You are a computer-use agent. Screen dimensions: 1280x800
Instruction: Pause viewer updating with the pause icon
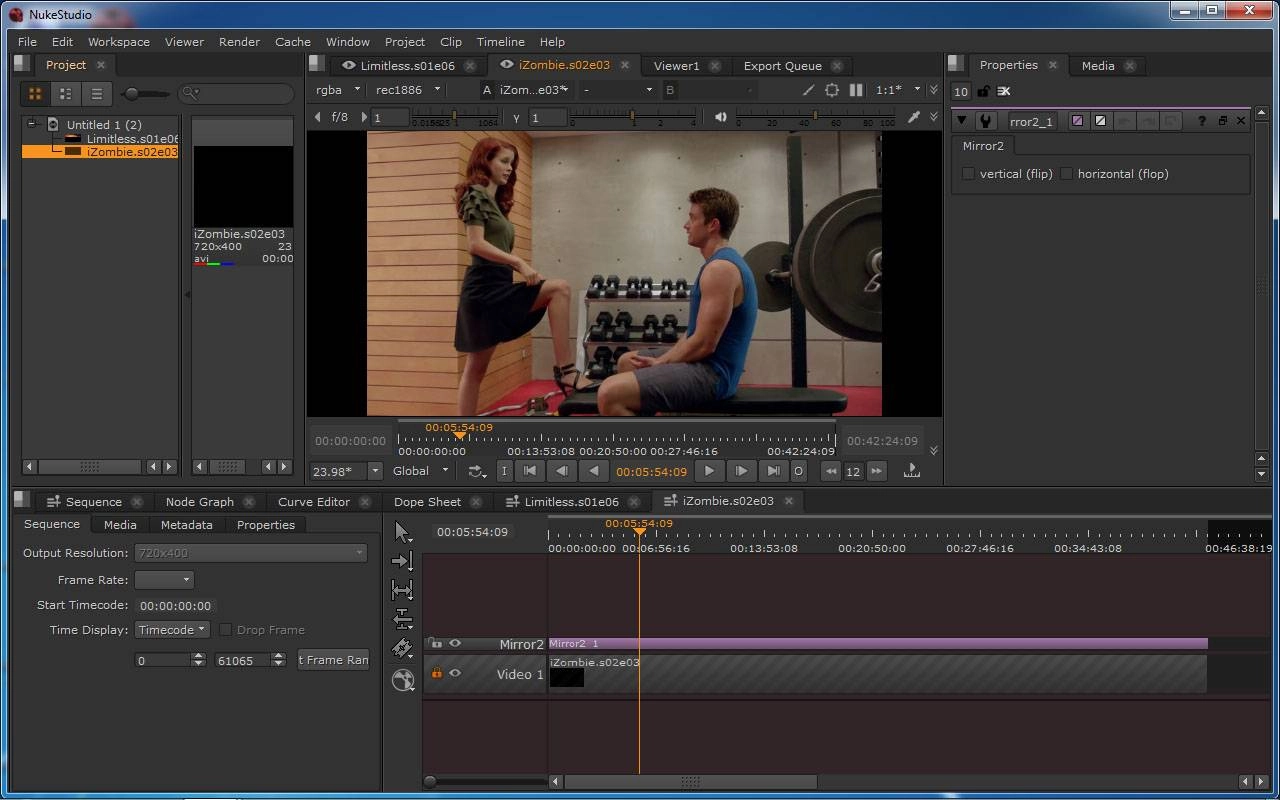click(856, 90)
